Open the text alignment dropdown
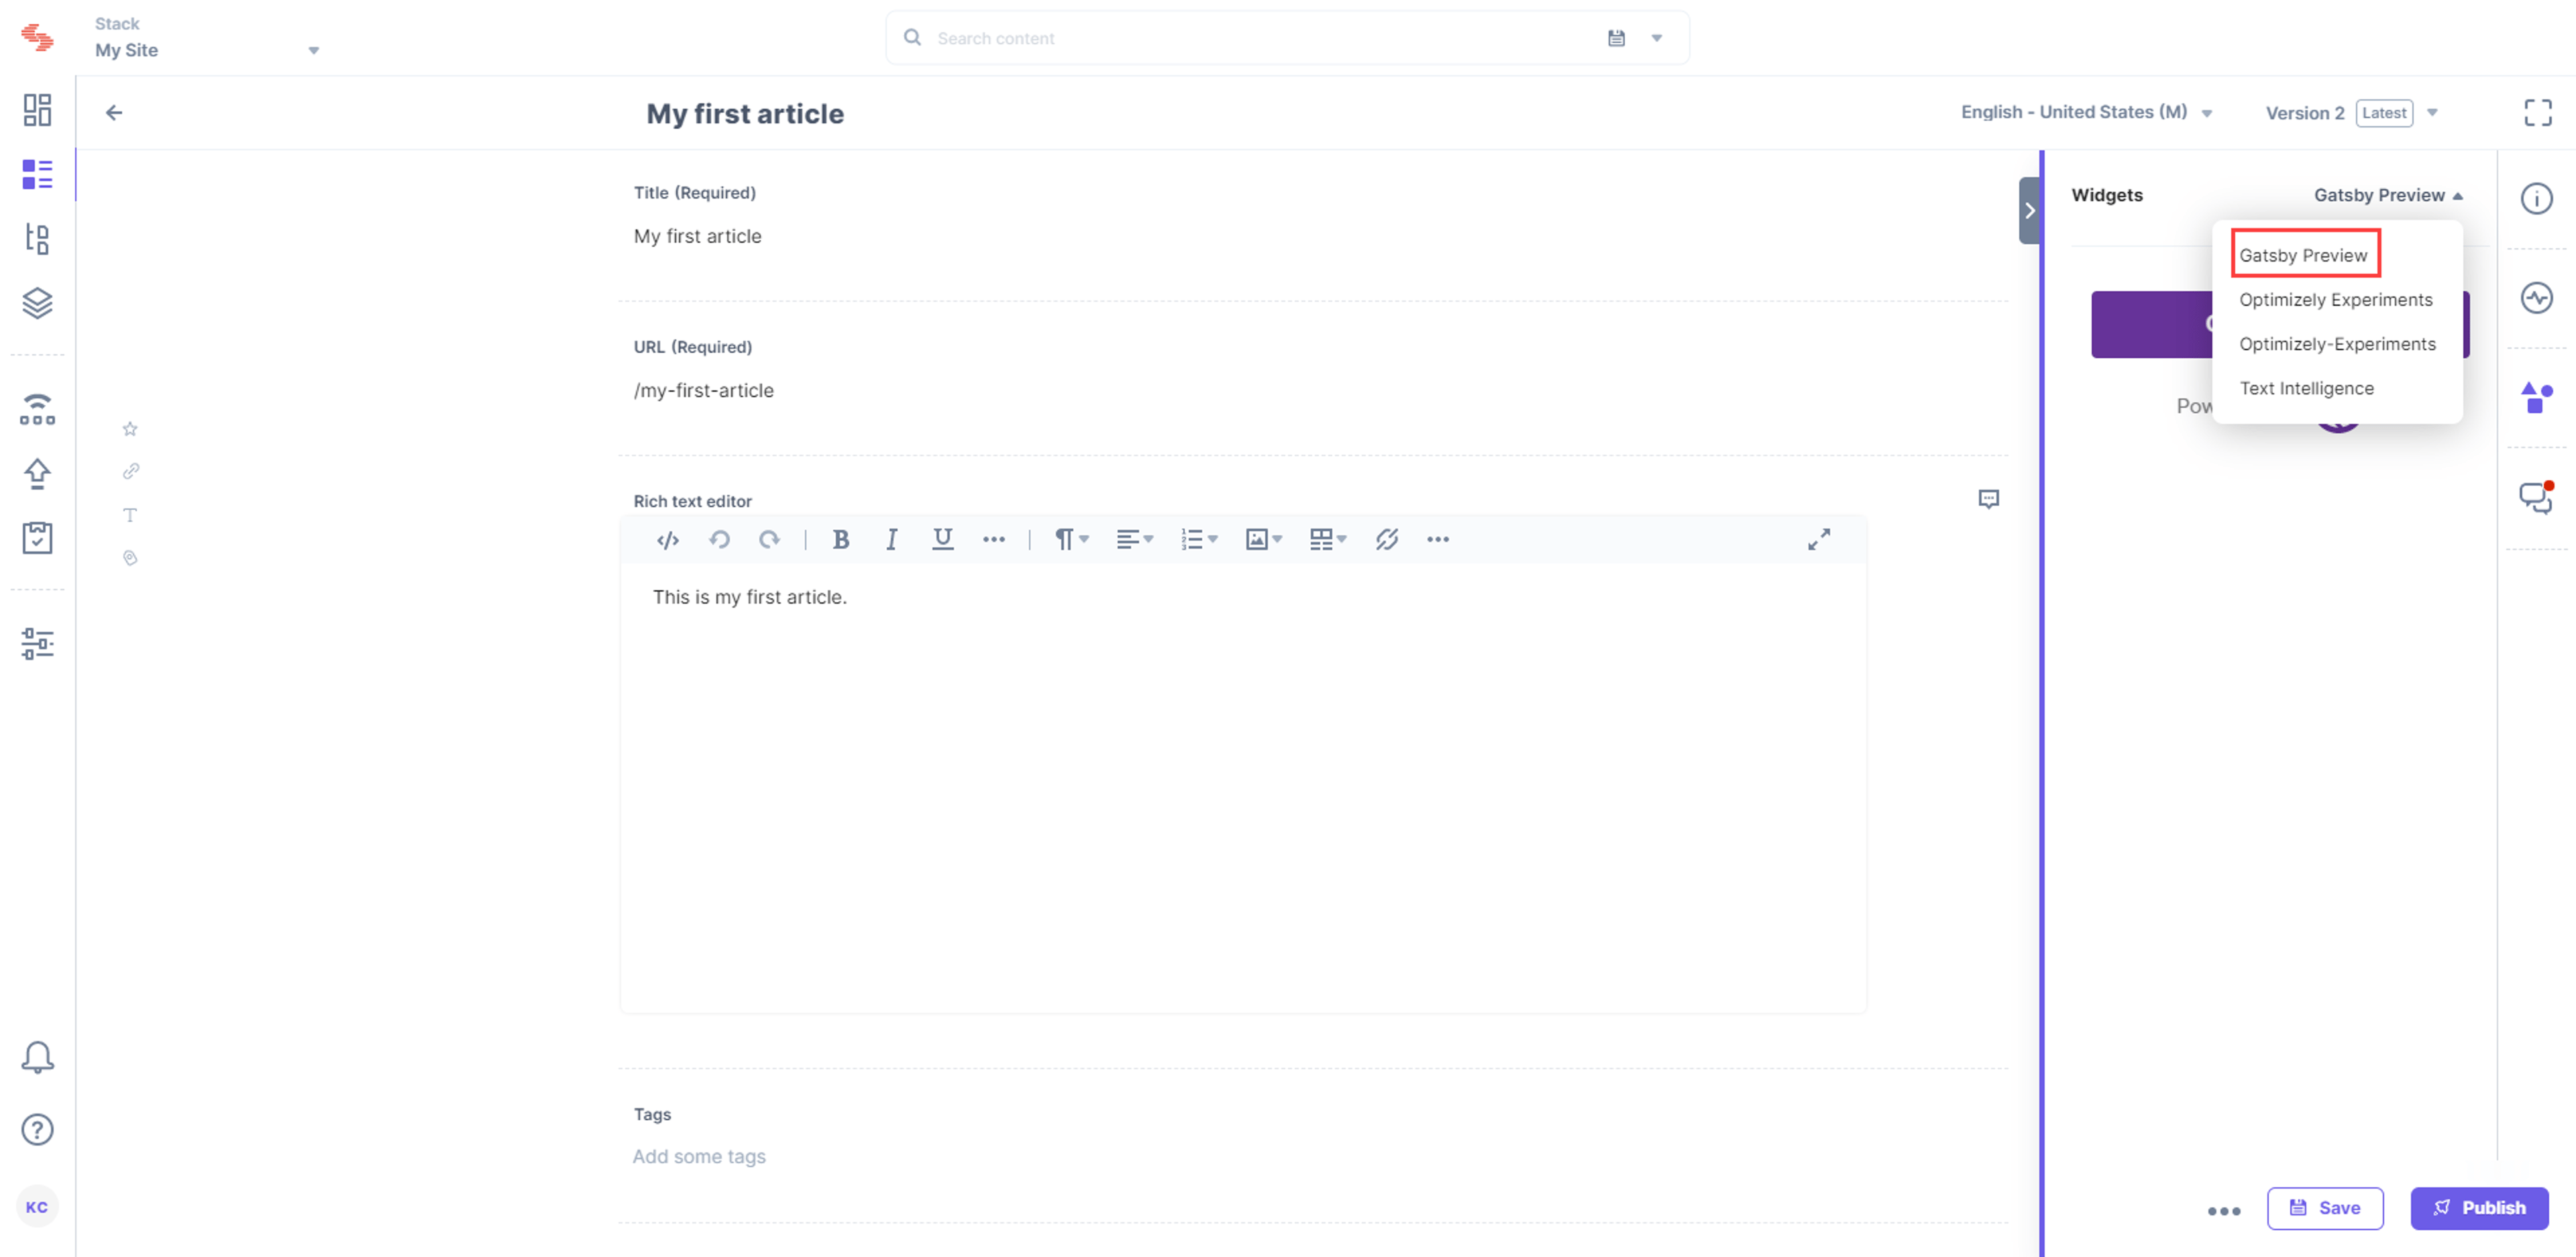Image resolution: width=2576 pixels, height=1257 pixels. pos(1135,540)
